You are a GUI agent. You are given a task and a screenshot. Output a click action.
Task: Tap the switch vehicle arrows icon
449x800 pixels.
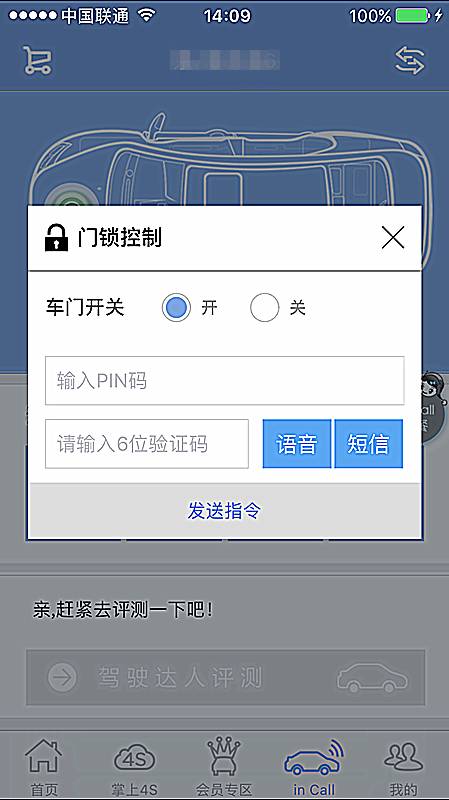(x=410, y=61)
